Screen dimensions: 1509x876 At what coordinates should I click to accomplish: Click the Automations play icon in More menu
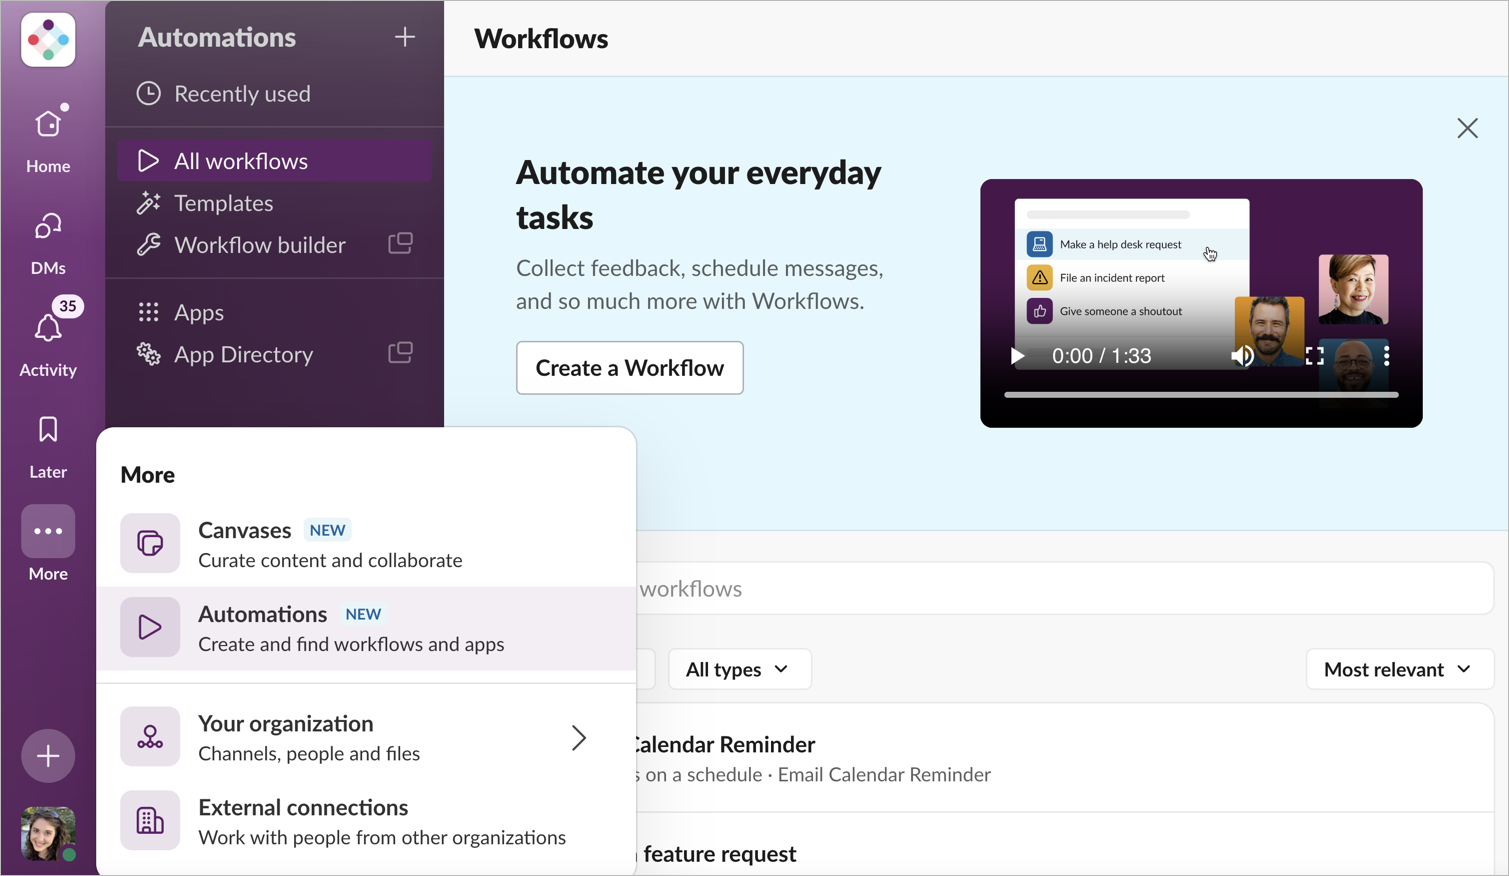tap(150, 627)
